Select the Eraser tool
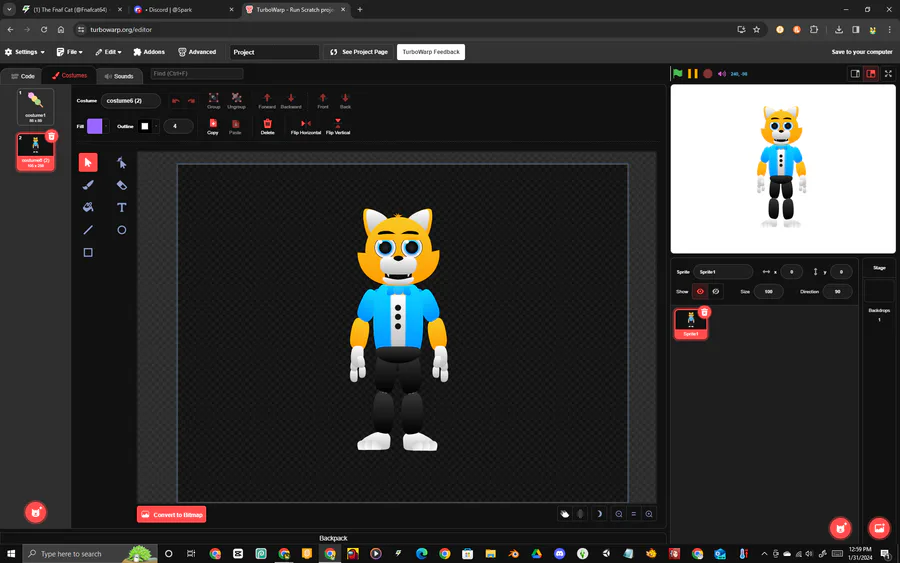This screenshot has width=900, height=563. tap(121, 185)
